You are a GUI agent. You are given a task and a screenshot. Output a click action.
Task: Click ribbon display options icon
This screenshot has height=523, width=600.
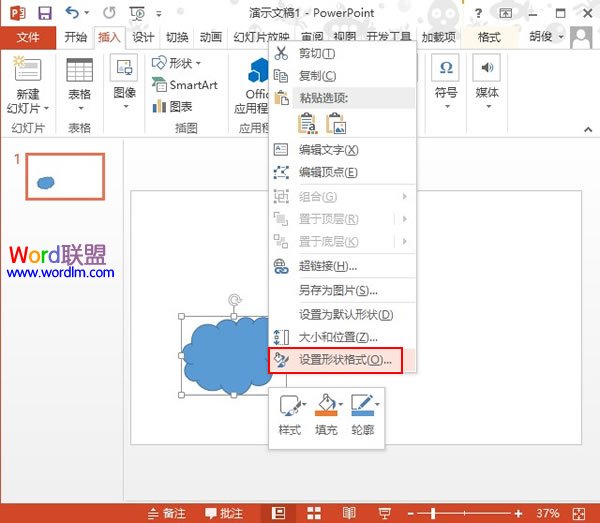[x=505, y=13]
